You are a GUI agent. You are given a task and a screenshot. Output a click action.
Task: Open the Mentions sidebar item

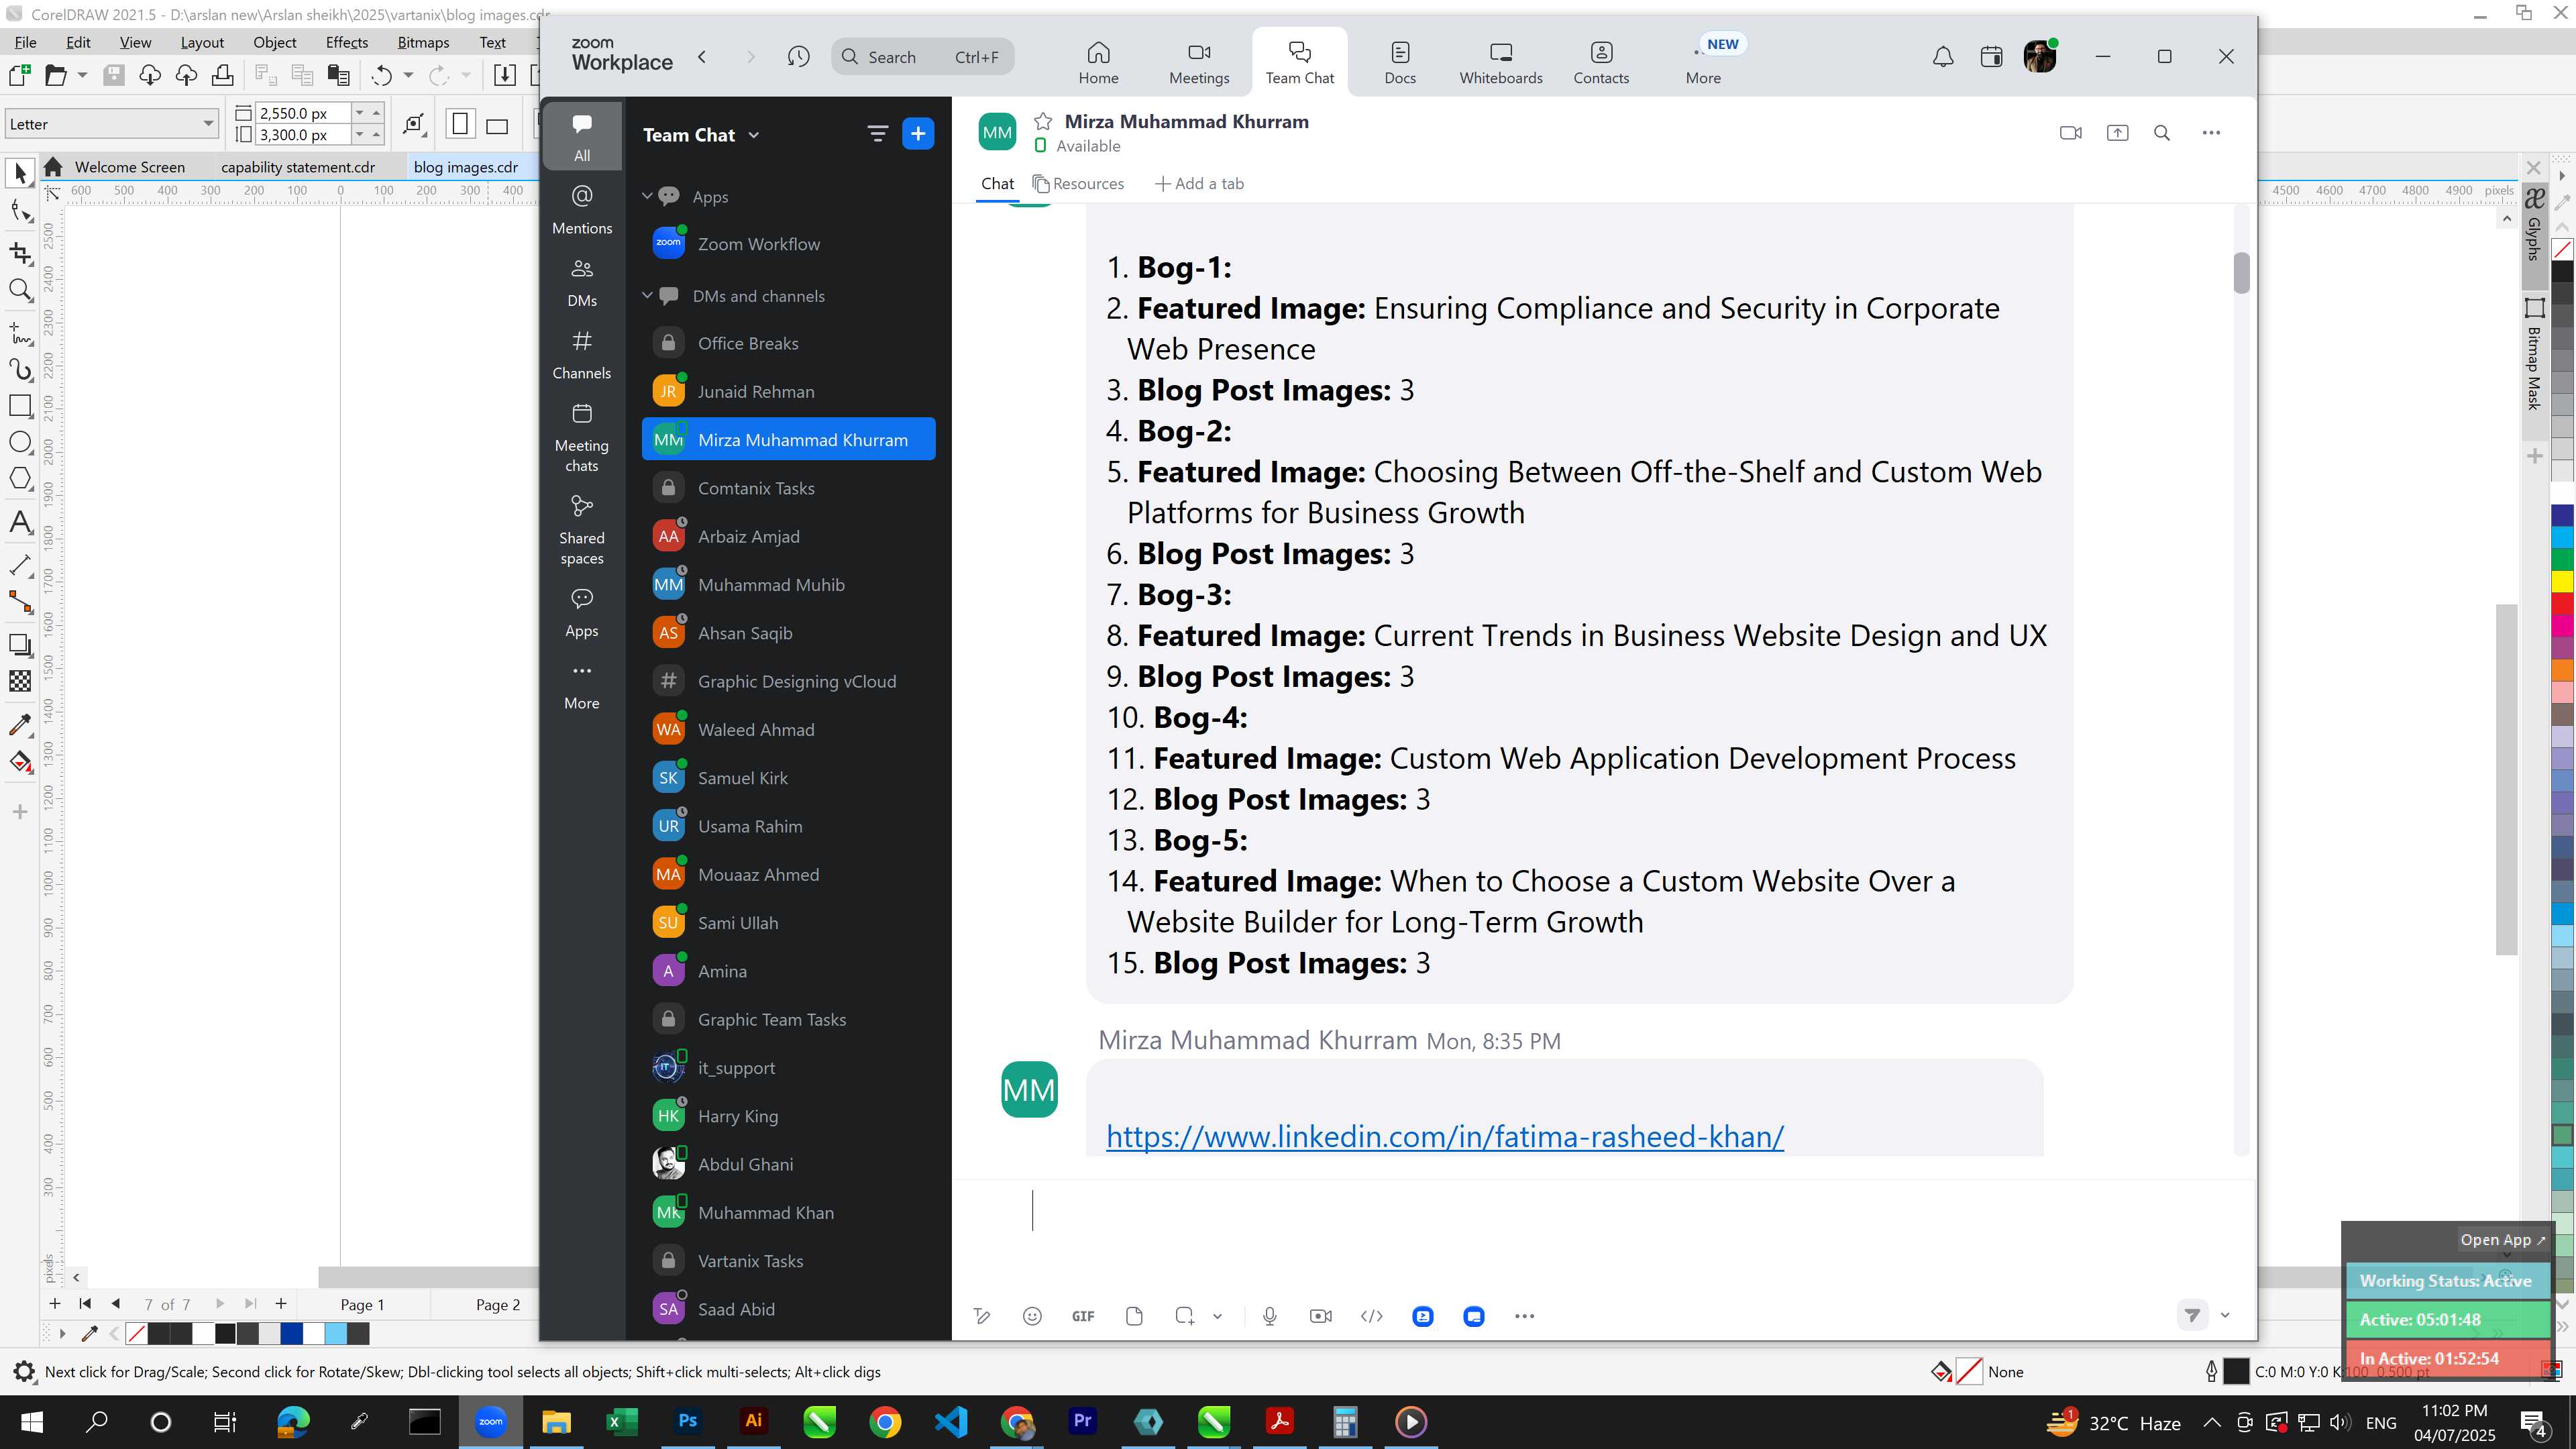(x=582, y=209)
